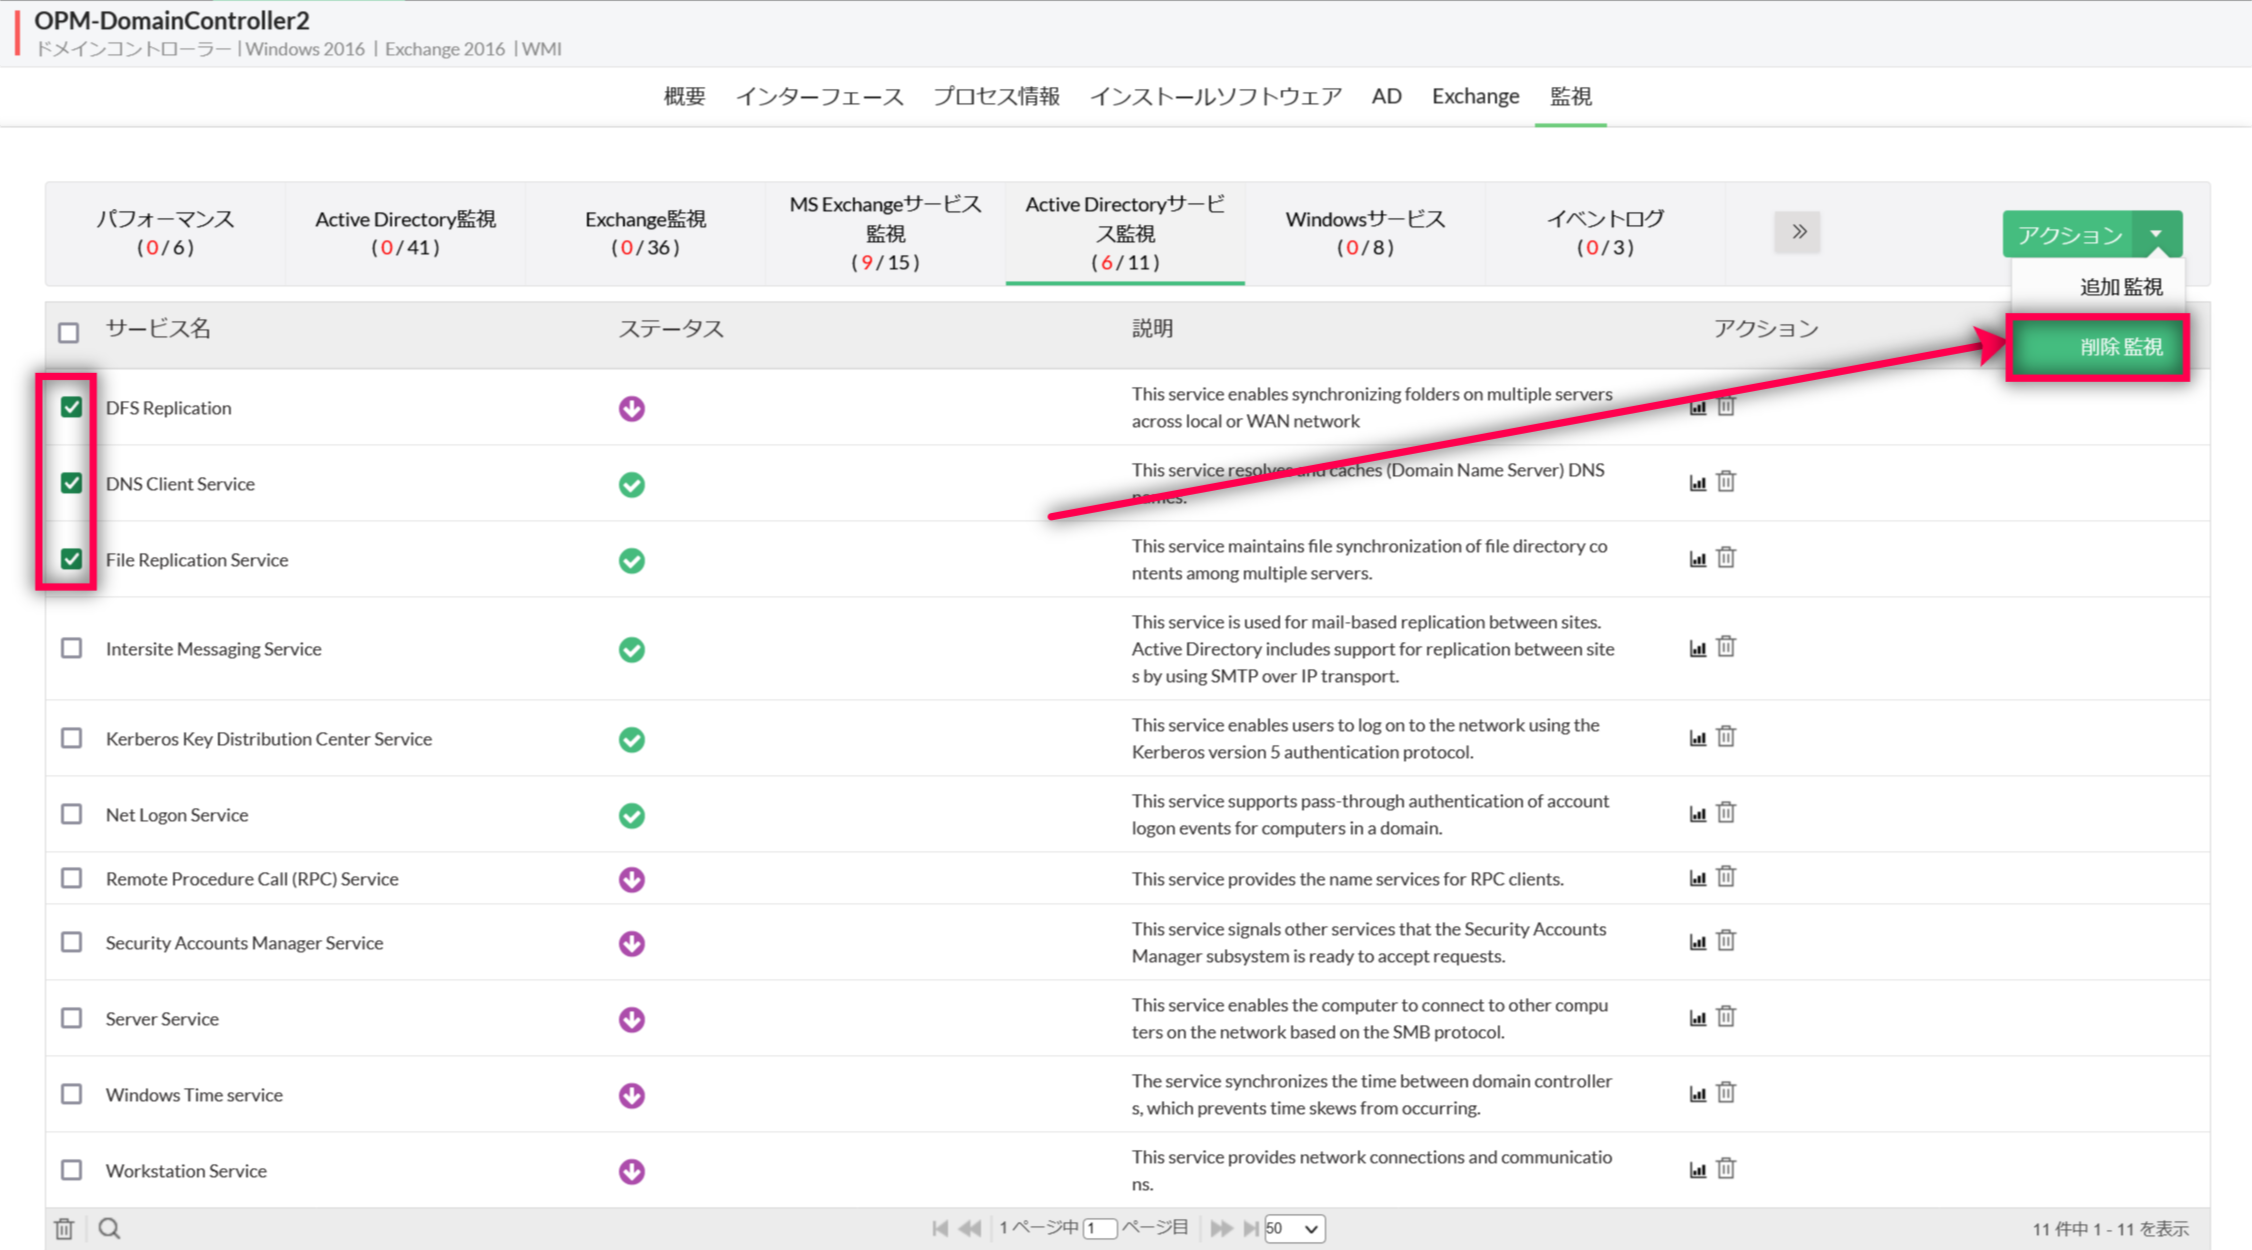Click graph icon for Server Service
Viewport: 2252px width, 1250px height.
pos(1697,1018)
